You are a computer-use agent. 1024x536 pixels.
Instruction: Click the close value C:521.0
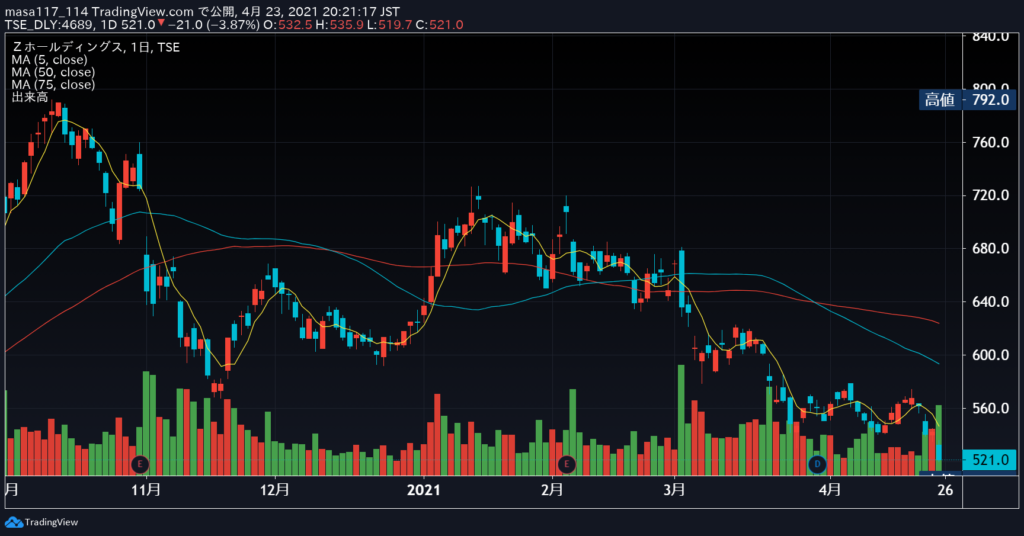click(439, 25)
